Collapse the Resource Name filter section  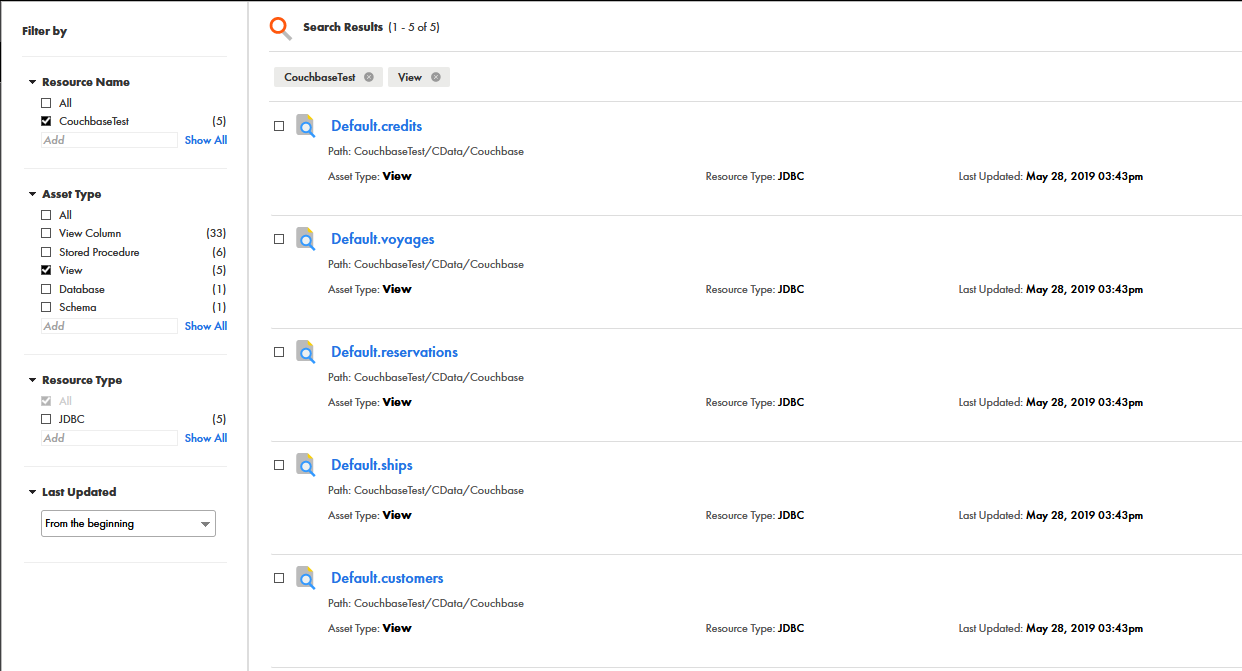(32, 83)
